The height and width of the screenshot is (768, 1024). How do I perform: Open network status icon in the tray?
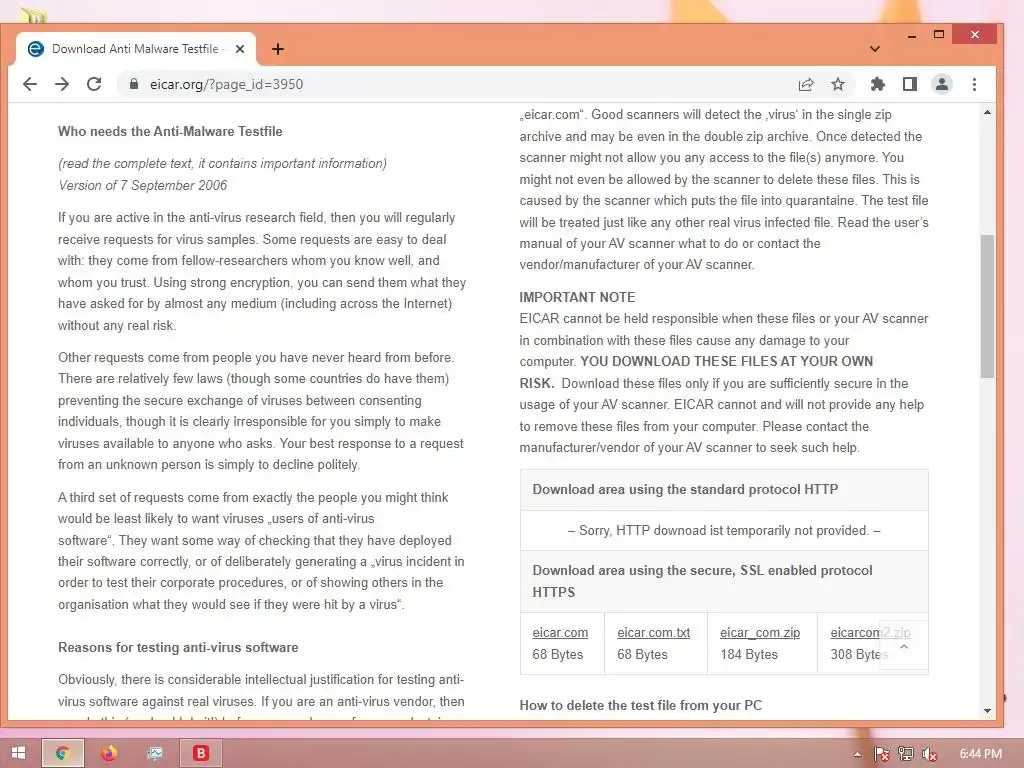(x=906, y=754)
